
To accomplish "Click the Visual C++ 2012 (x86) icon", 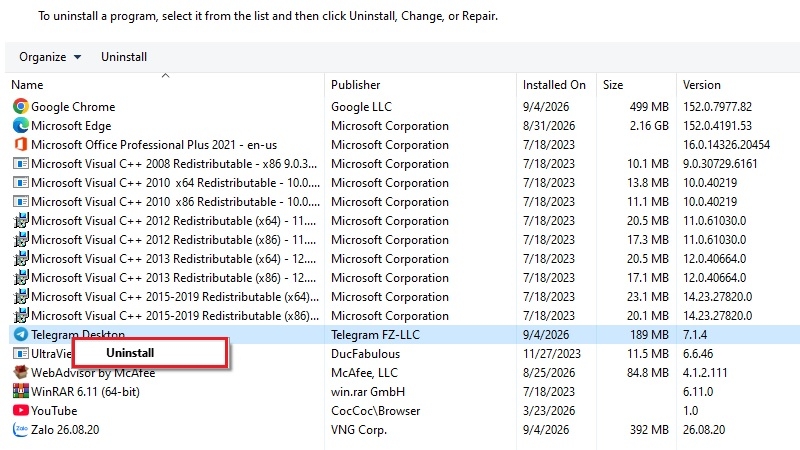I will 20,240.
